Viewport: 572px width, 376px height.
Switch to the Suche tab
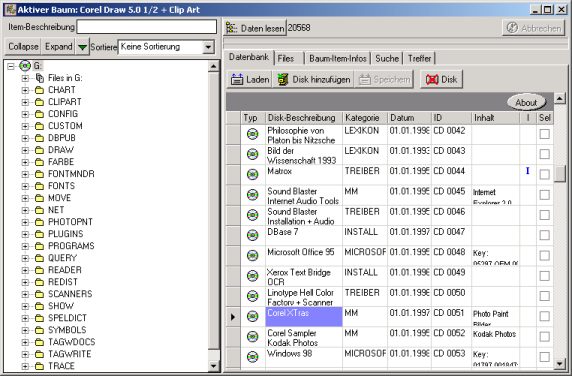point(387,58)
